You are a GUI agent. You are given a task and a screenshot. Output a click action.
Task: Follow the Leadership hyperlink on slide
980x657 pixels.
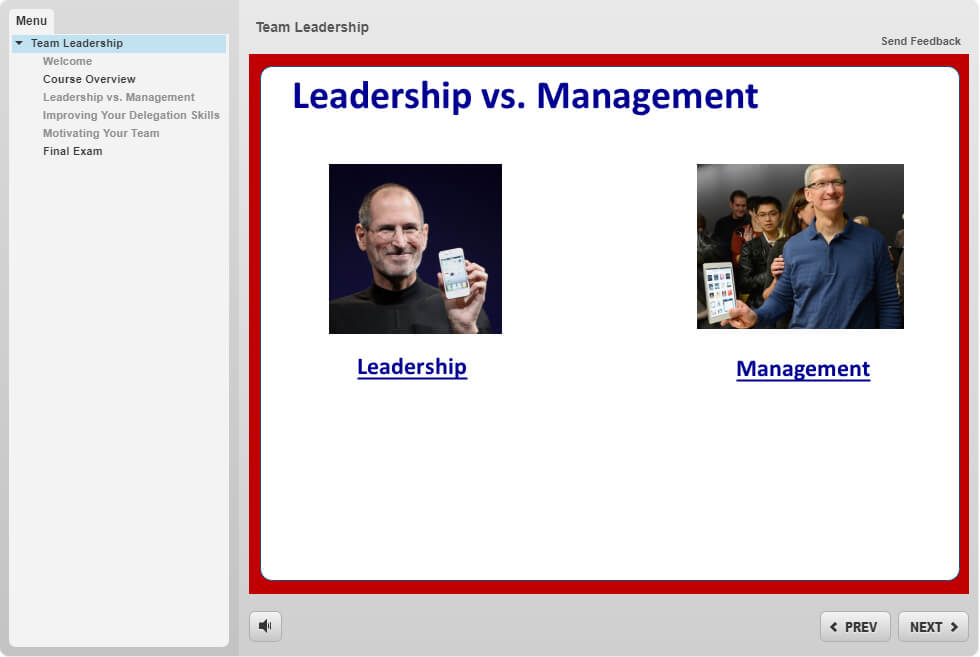tap(412, 367)
